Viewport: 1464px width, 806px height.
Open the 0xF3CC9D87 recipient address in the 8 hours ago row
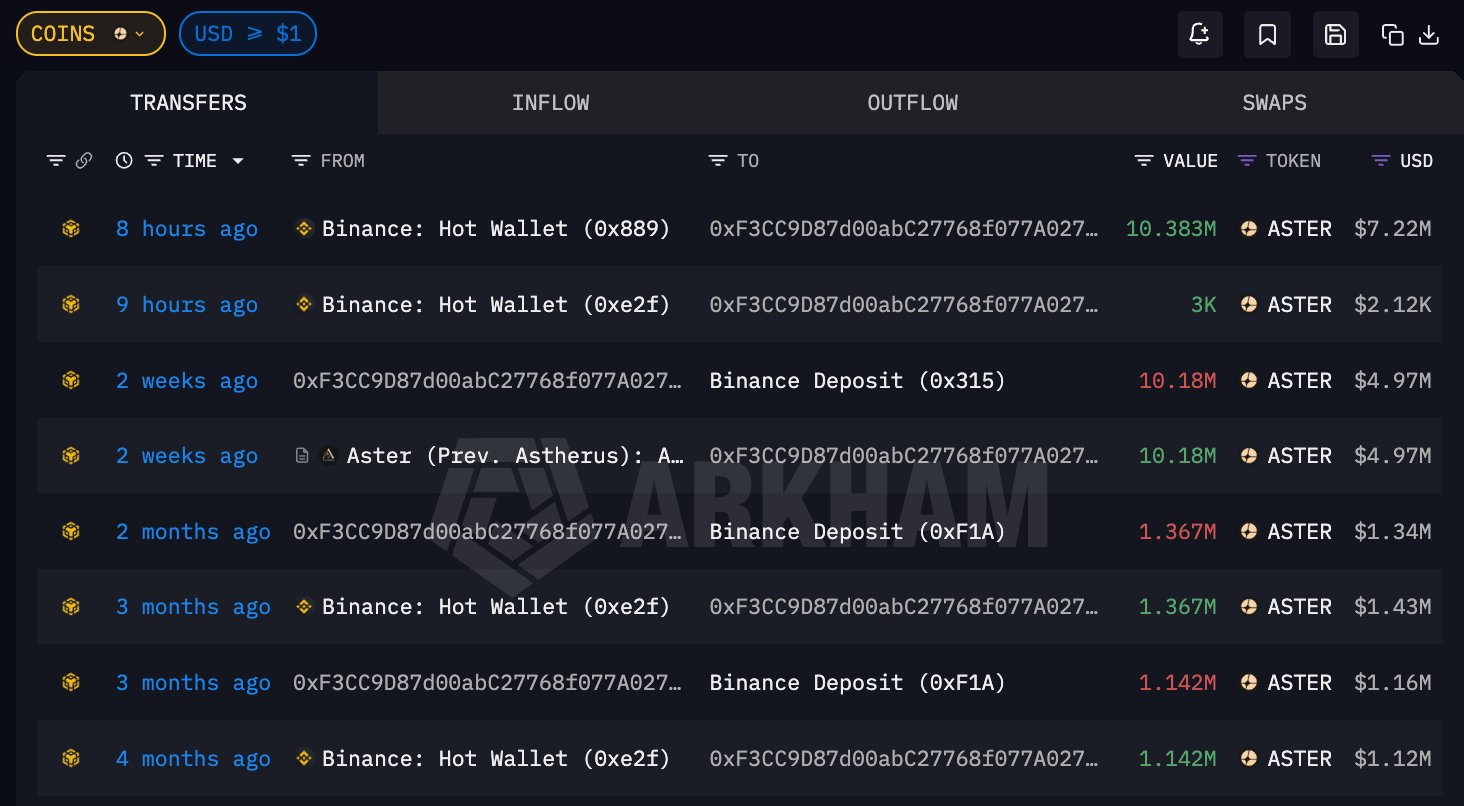pos(904,229)
